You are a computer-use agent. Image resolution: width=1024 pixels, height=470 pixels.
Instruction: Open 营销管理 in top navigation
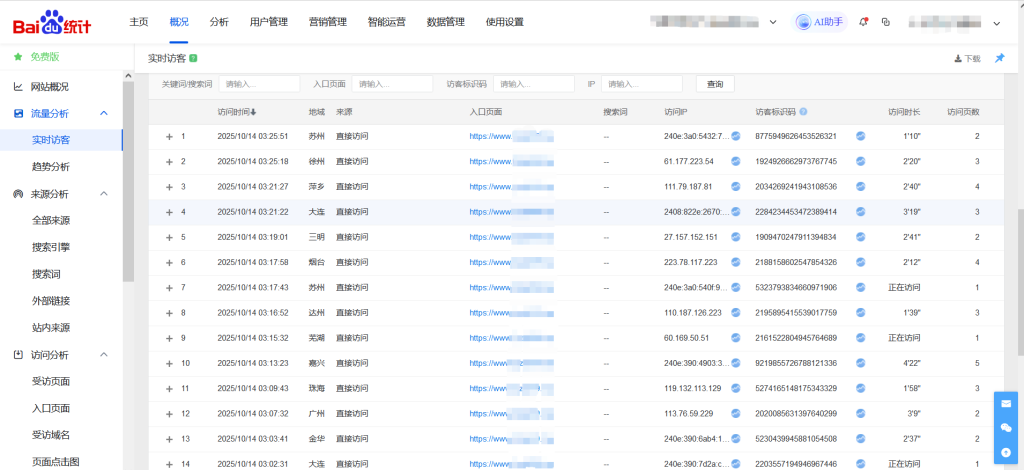[x=327, y=22]
